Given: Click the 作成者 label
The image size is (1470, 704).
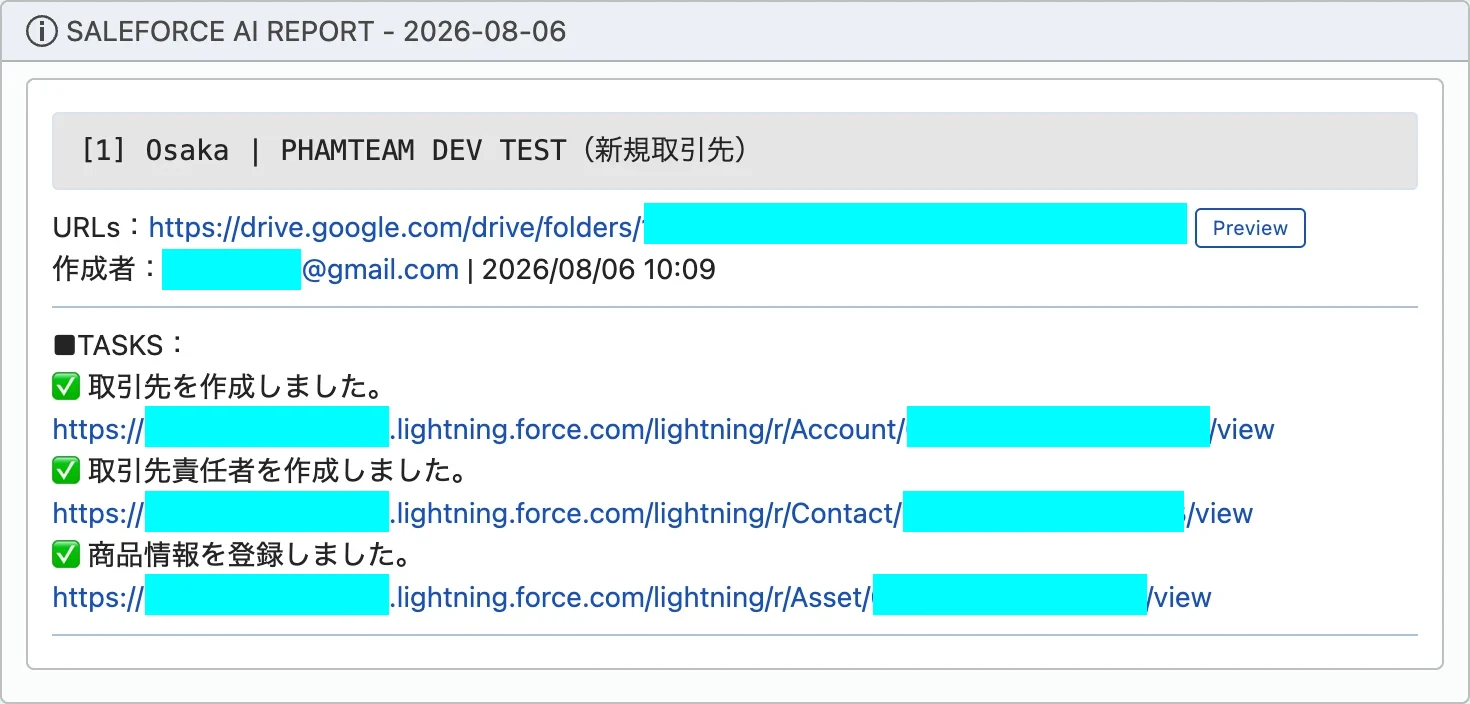Looking at the screenshot, I should tap(105, 270).
